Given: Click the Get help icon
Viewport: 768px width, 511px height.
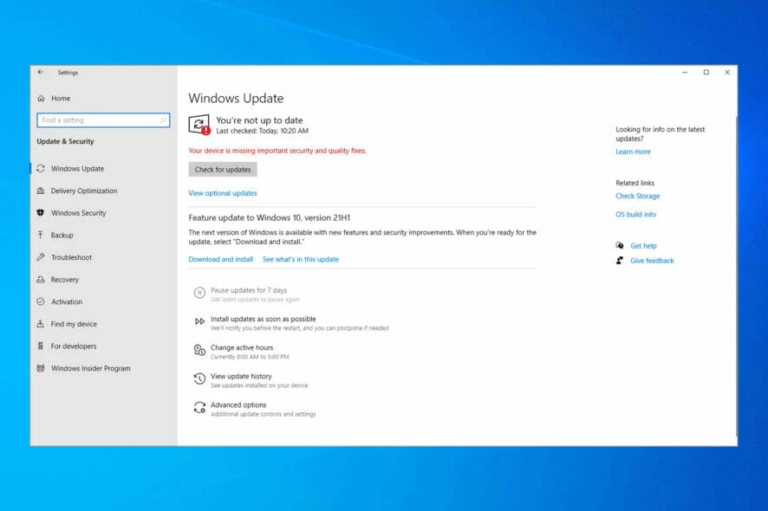Looking at the screenshot, I should coord(620,245).
